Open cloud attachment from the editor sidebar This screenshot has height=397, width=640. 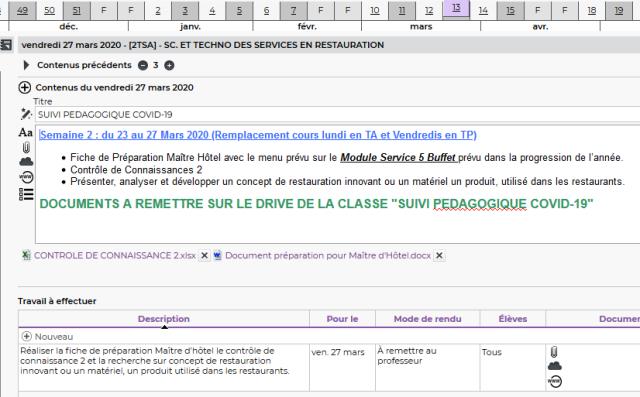tap(26, 162)
